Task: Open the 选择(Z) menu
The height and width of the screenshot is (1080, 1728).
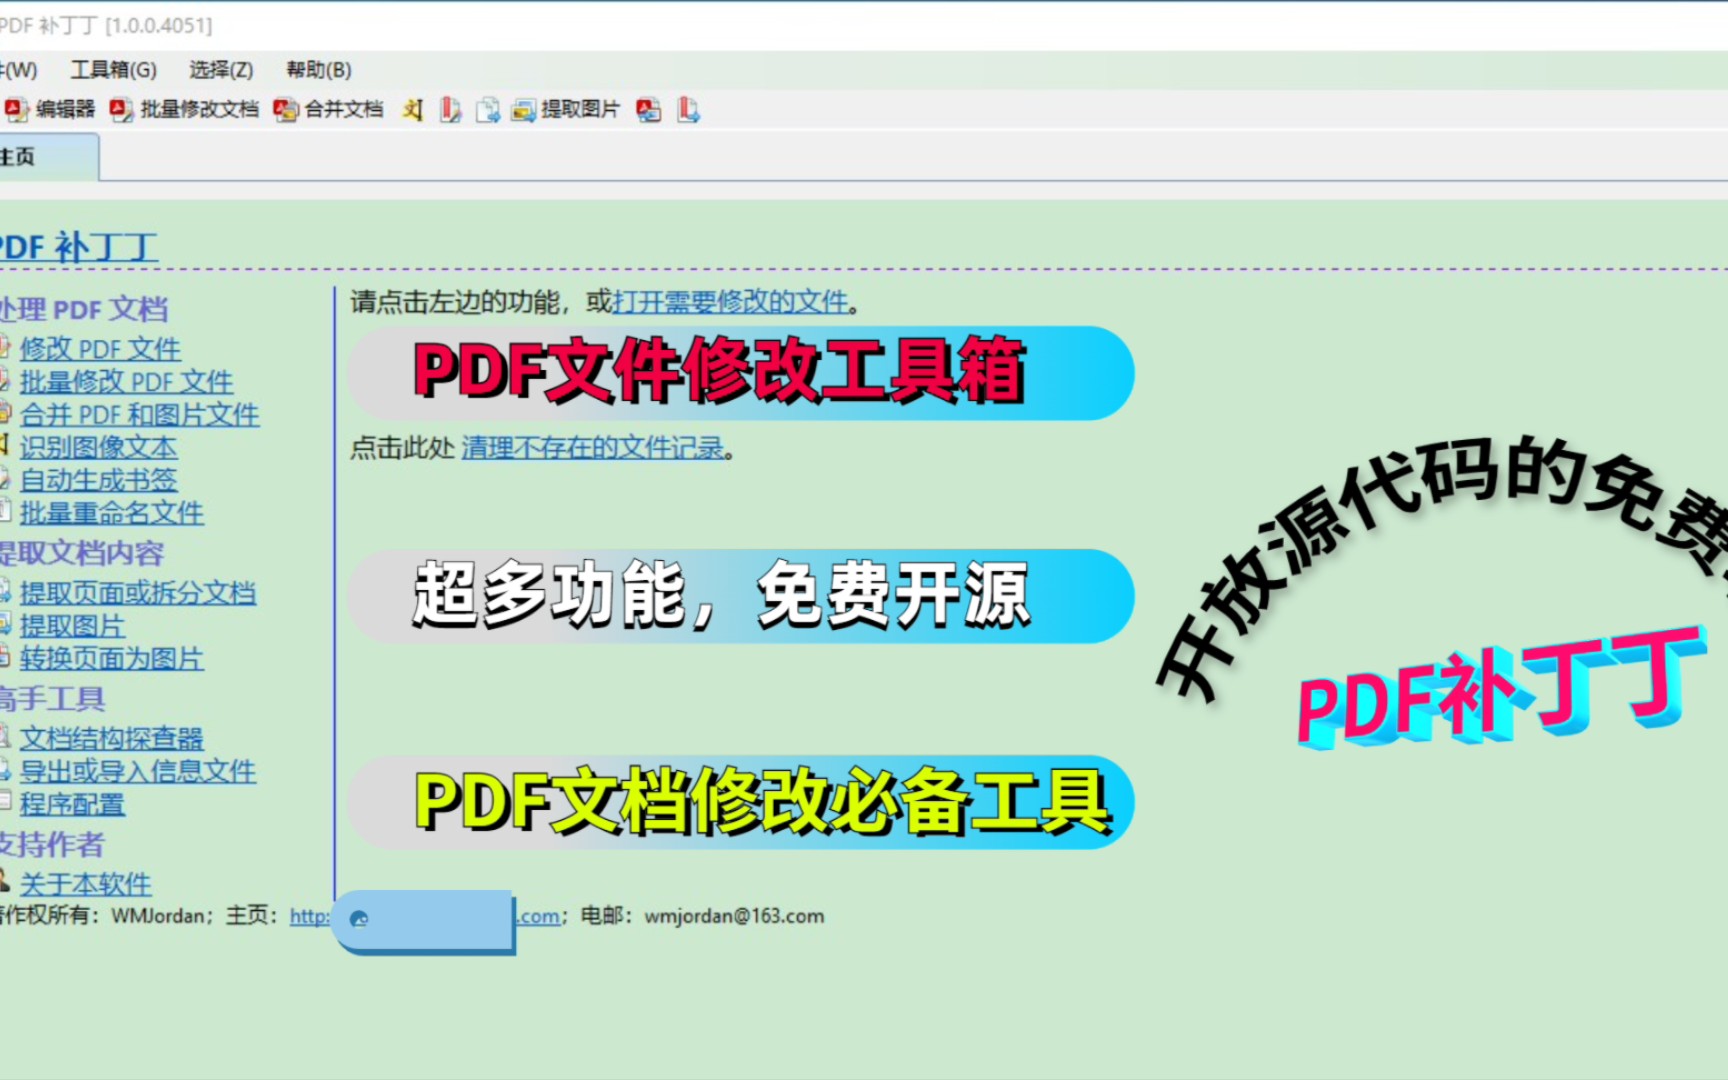Action: coord(221,69)
